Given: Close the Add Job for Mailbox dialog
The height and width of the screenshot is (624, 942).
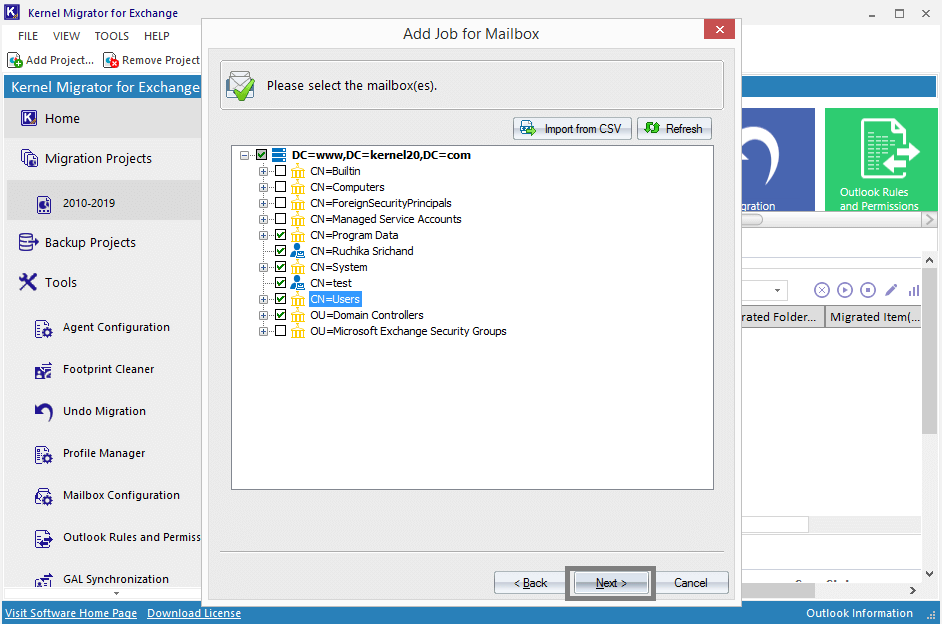Looking at the screenshot, I should point(720,29).
